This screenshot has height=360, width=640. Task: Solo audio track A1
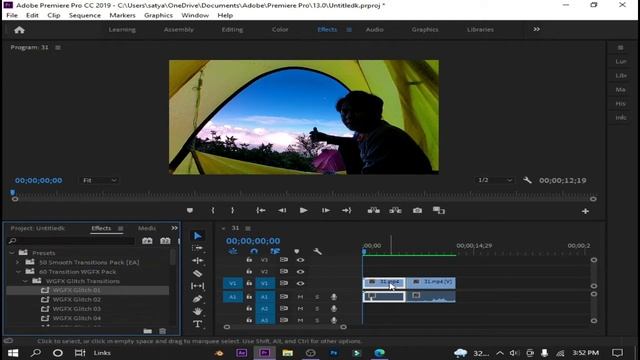coord(317,297)
